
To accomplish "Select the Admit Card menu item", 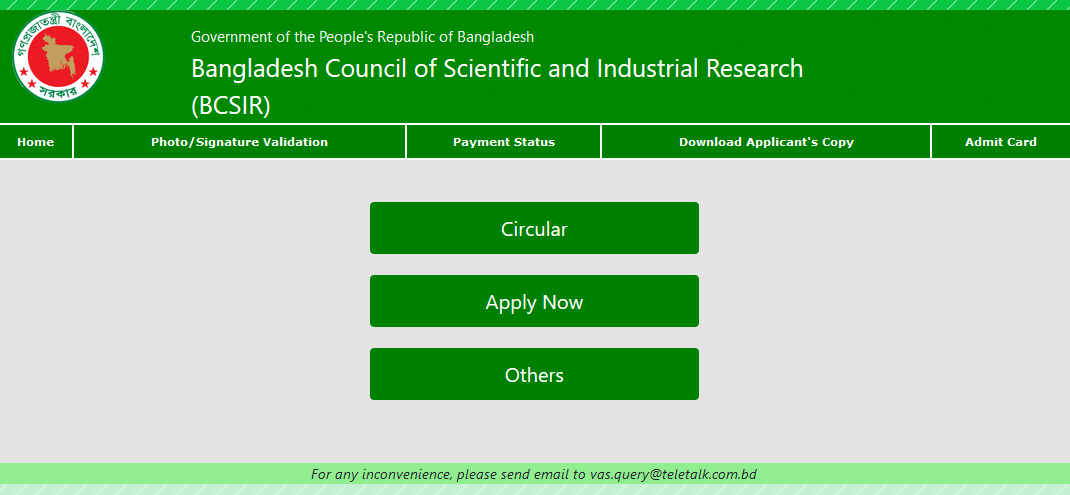I will point(1000,142).
